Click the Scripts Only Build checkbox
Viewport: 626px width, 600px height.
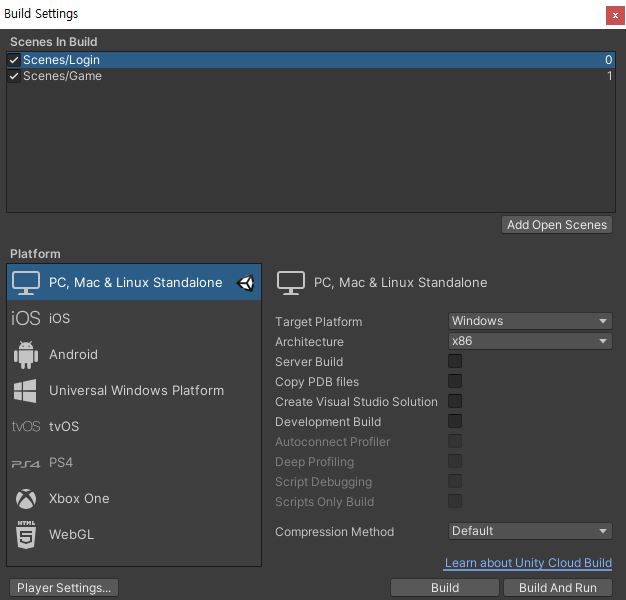click(455, 501)
